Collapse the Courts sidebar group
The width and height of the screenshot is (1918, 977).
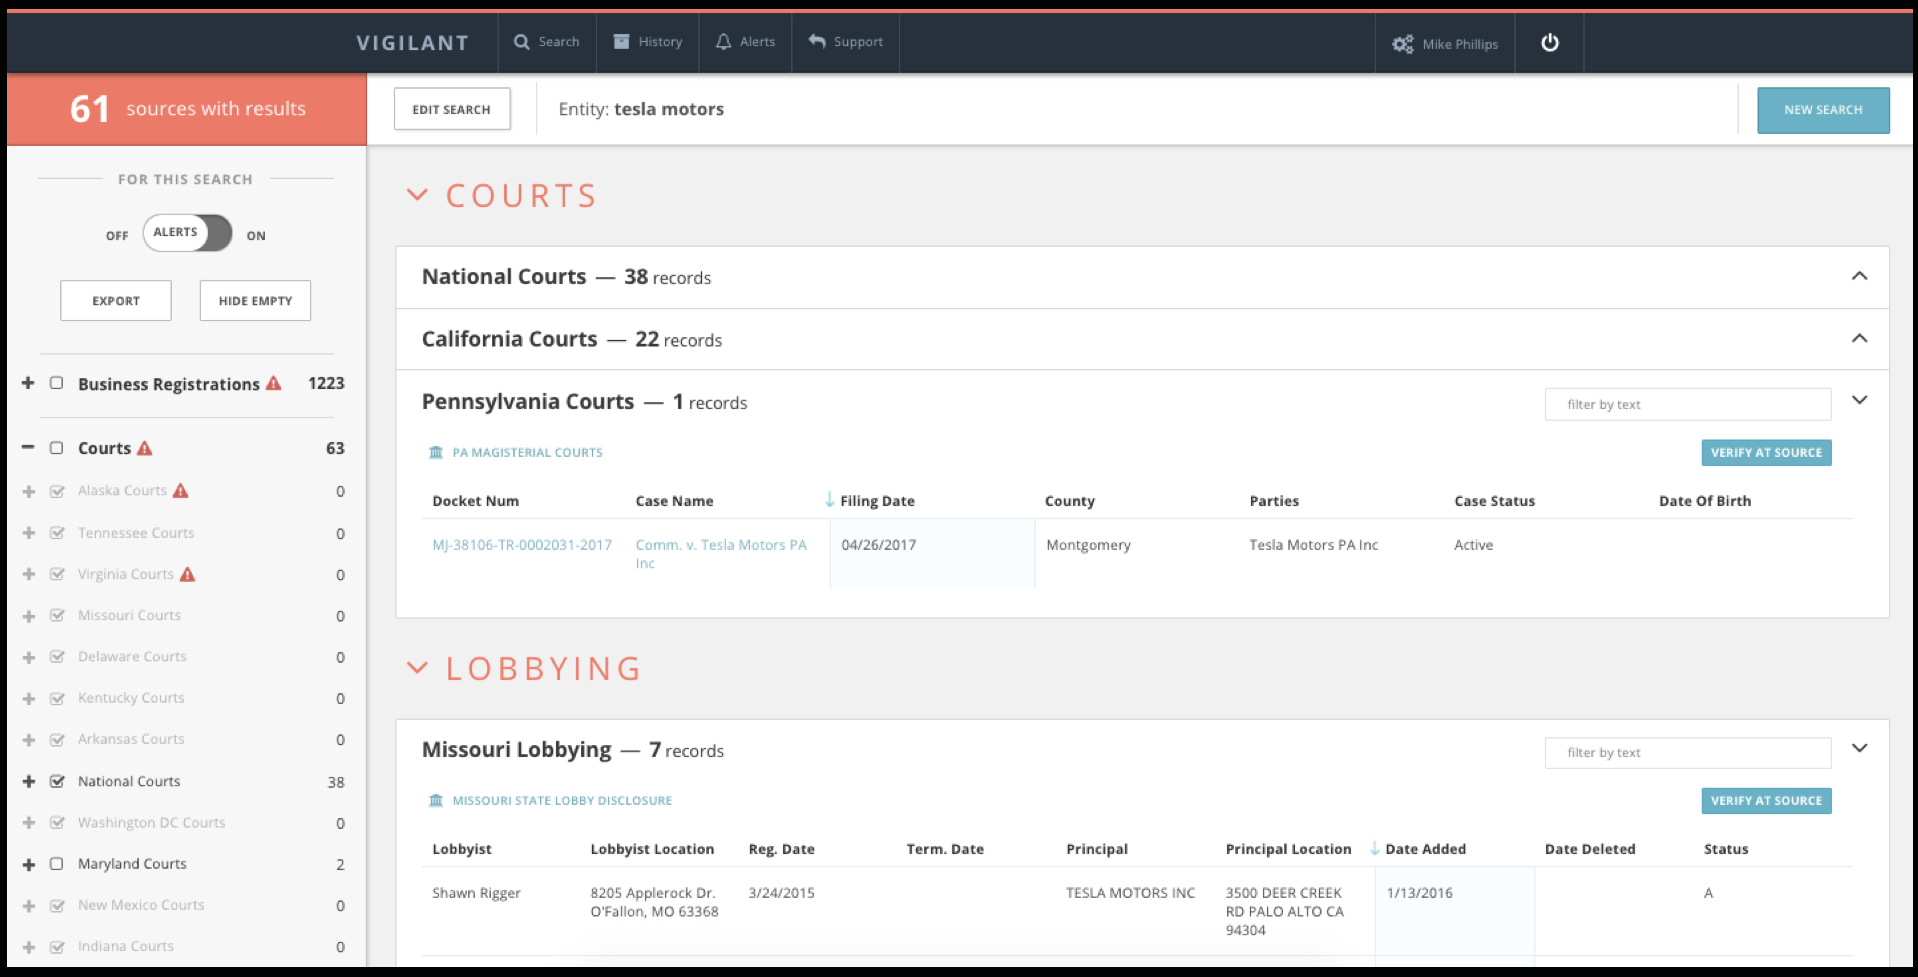pyautogui.click(x=28, y=448)
